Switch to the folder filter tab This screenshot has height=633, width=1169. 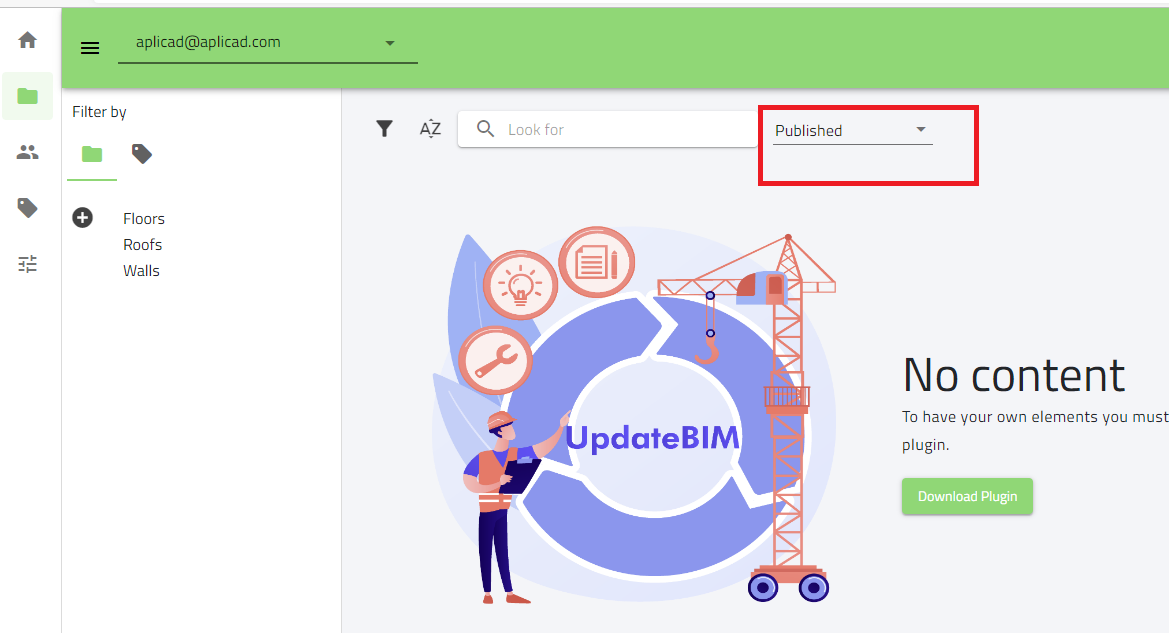tap(92, 154)
